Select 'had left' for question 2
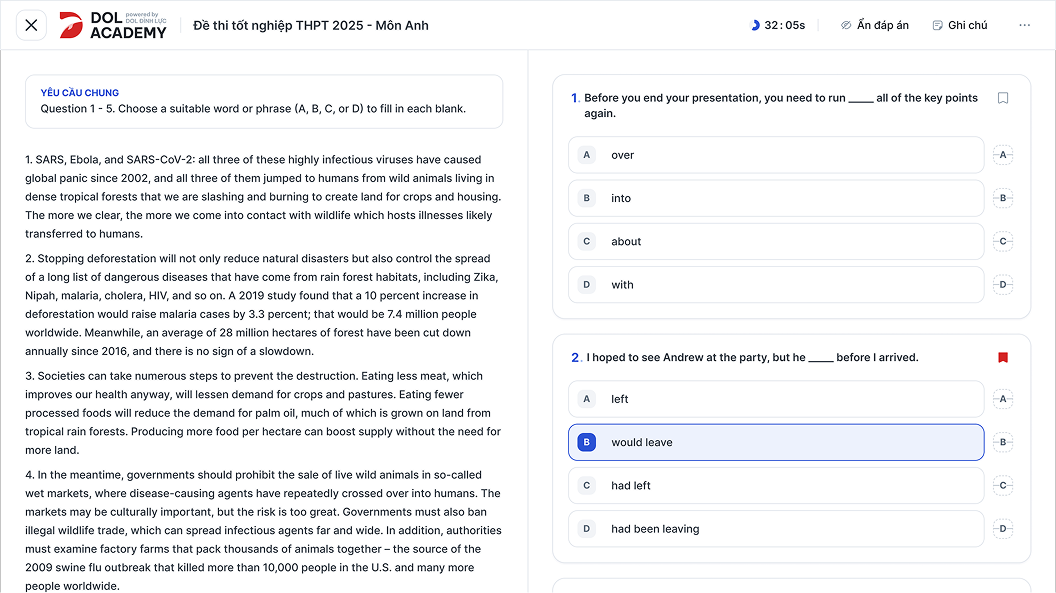Image resolution: width=1056 pixels, height=593 pixels. [776, 486]
